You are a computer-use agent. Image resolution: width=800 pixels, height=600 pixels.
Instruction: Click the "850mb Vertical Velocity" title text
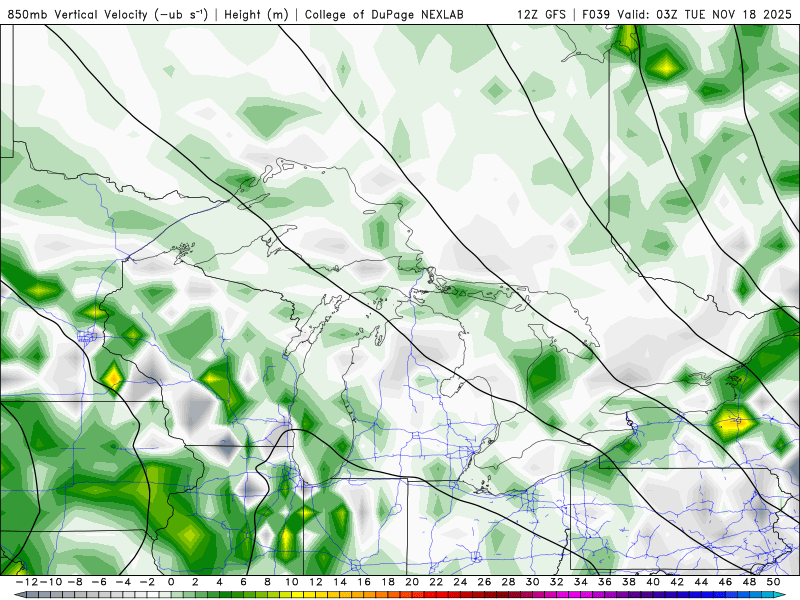coord(77,15)
